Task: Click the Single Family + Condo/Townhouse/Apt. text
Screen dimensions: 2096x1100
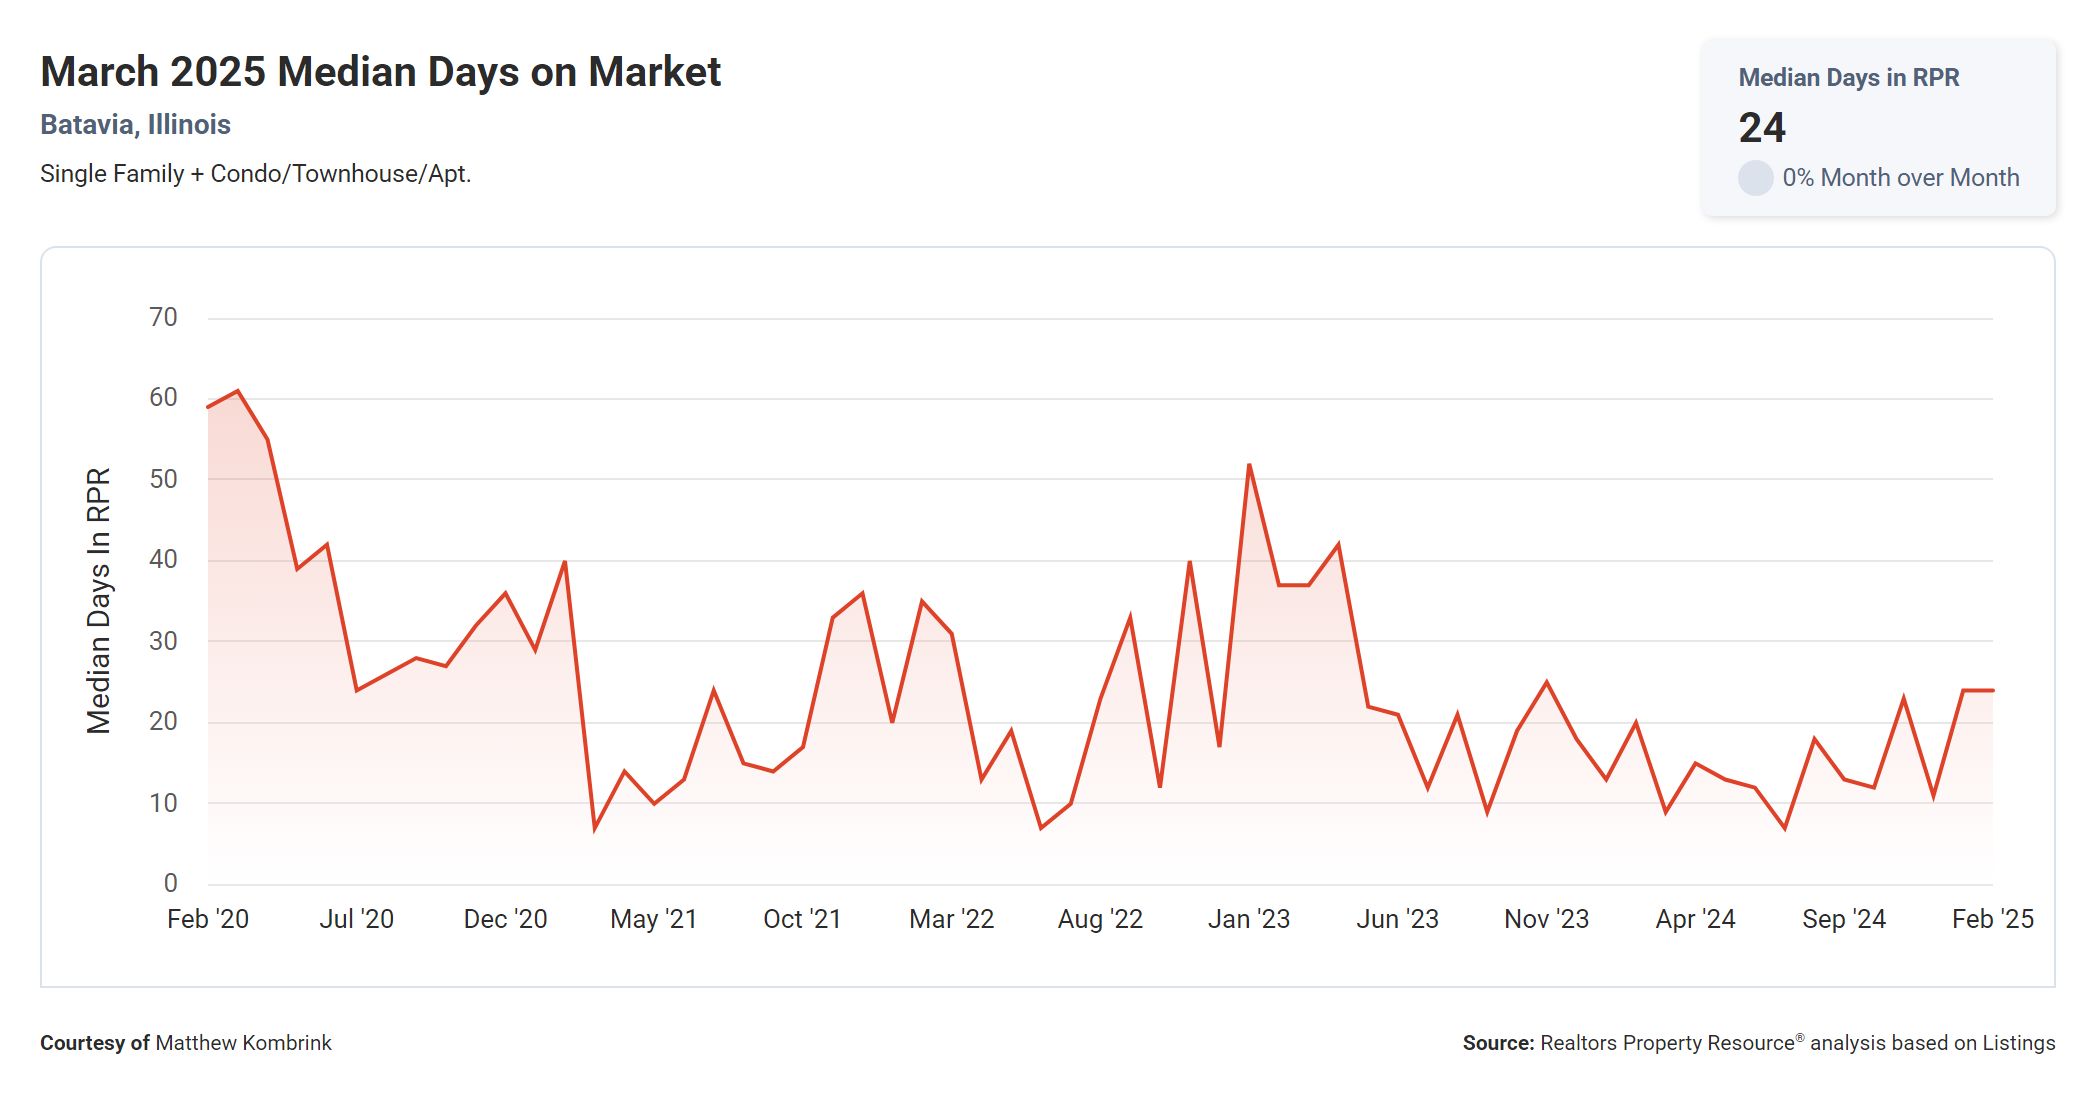Action: click(x=255, y=174)
